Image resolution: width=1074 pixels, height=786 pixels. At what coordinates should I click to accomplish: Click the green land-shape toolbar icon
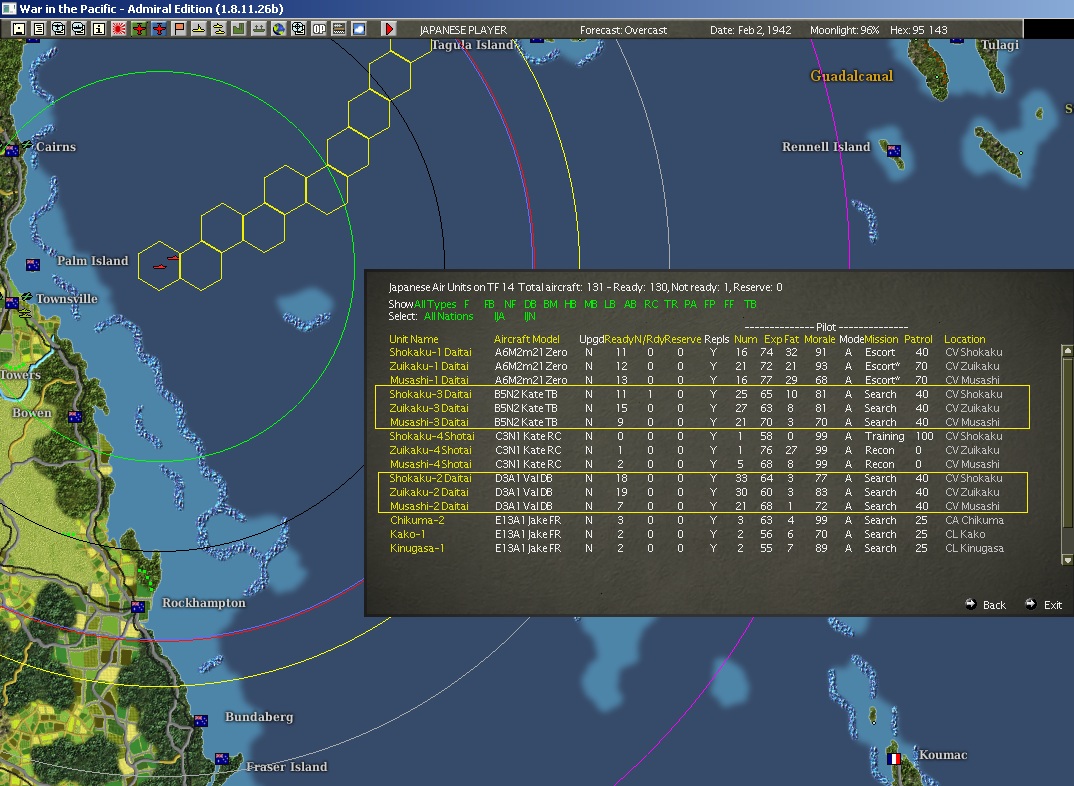pyautogui.click(x=238, y=29)
